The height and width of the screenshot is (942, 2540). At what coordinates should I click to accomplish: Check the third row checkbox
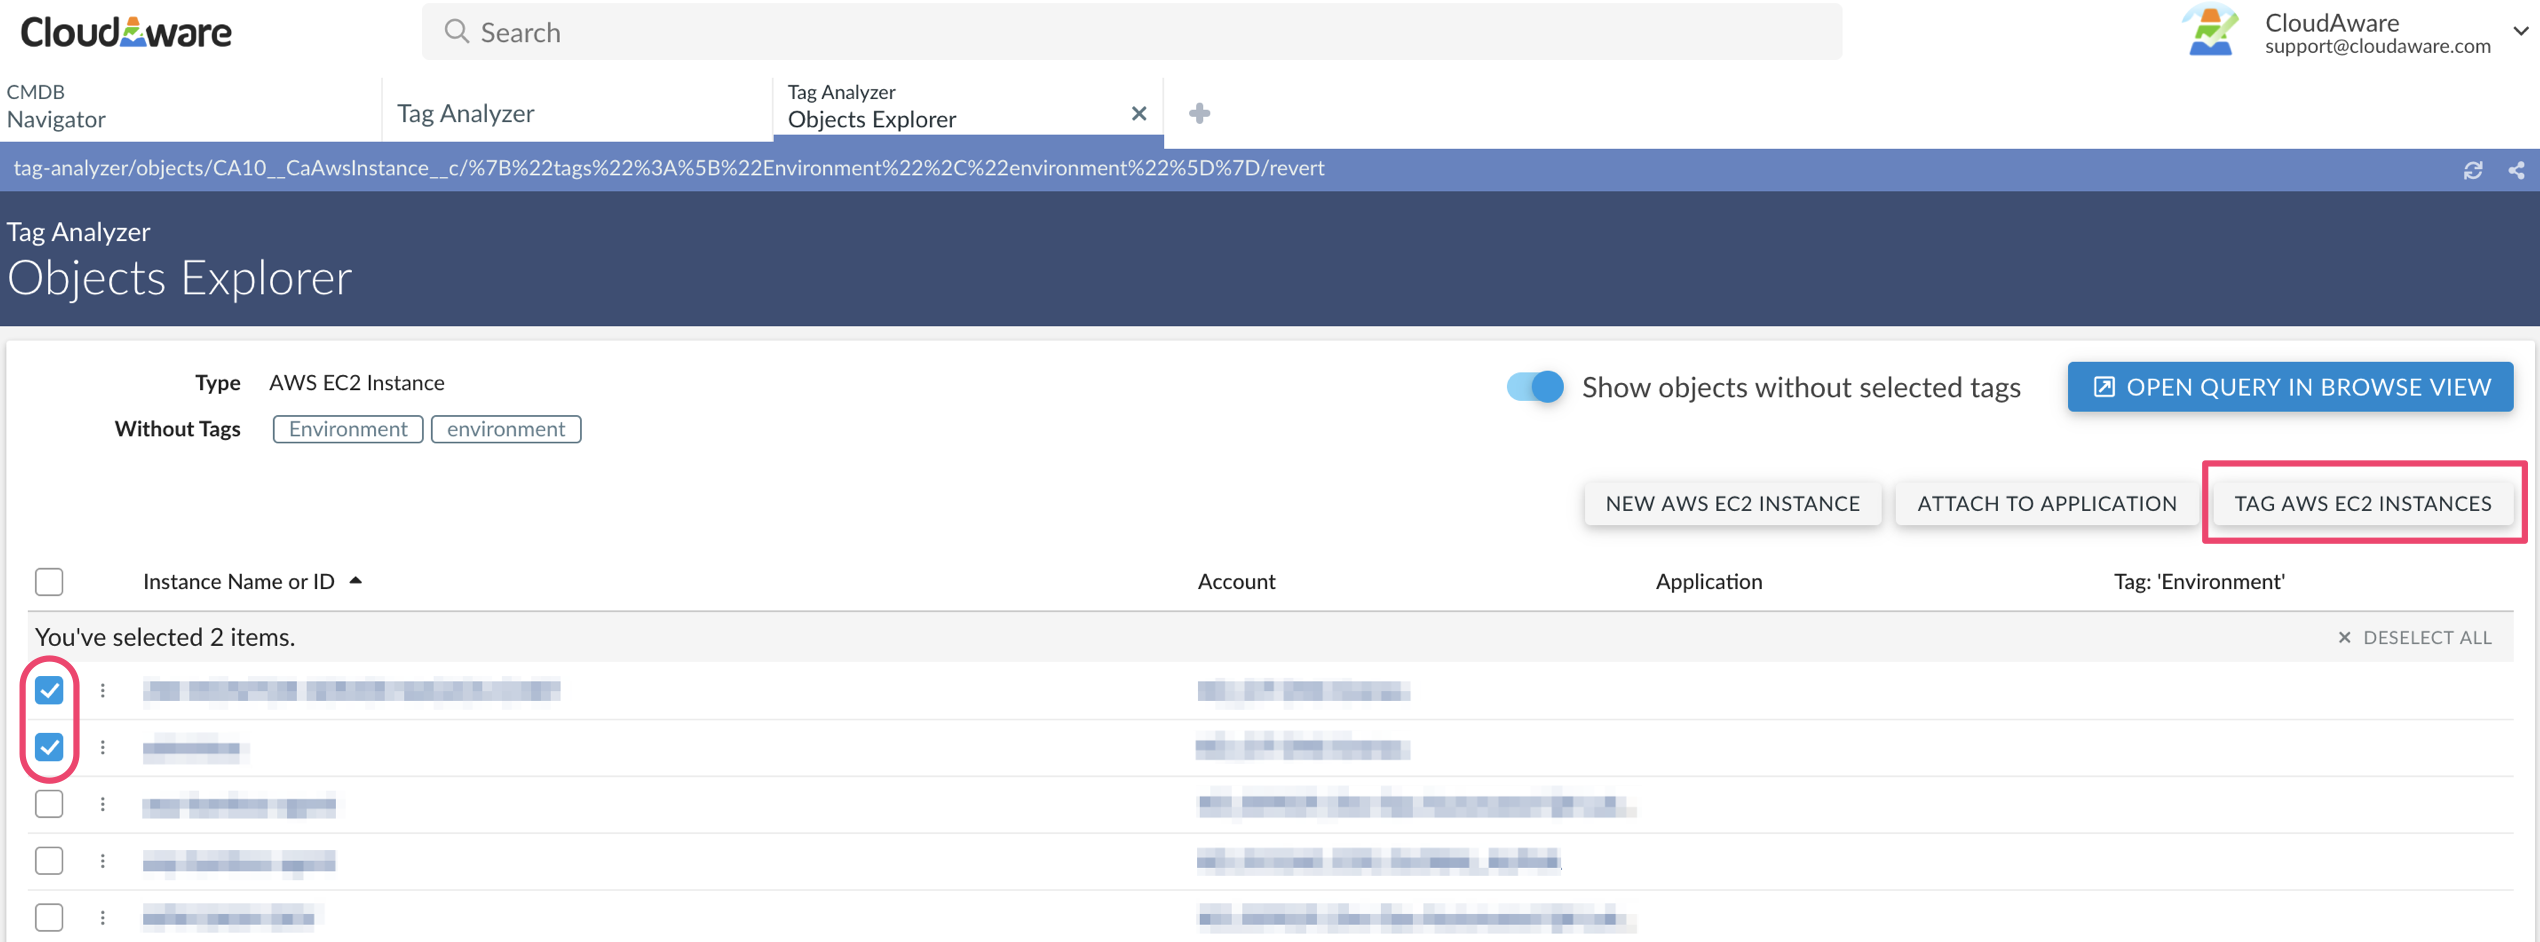click(49, 804)
